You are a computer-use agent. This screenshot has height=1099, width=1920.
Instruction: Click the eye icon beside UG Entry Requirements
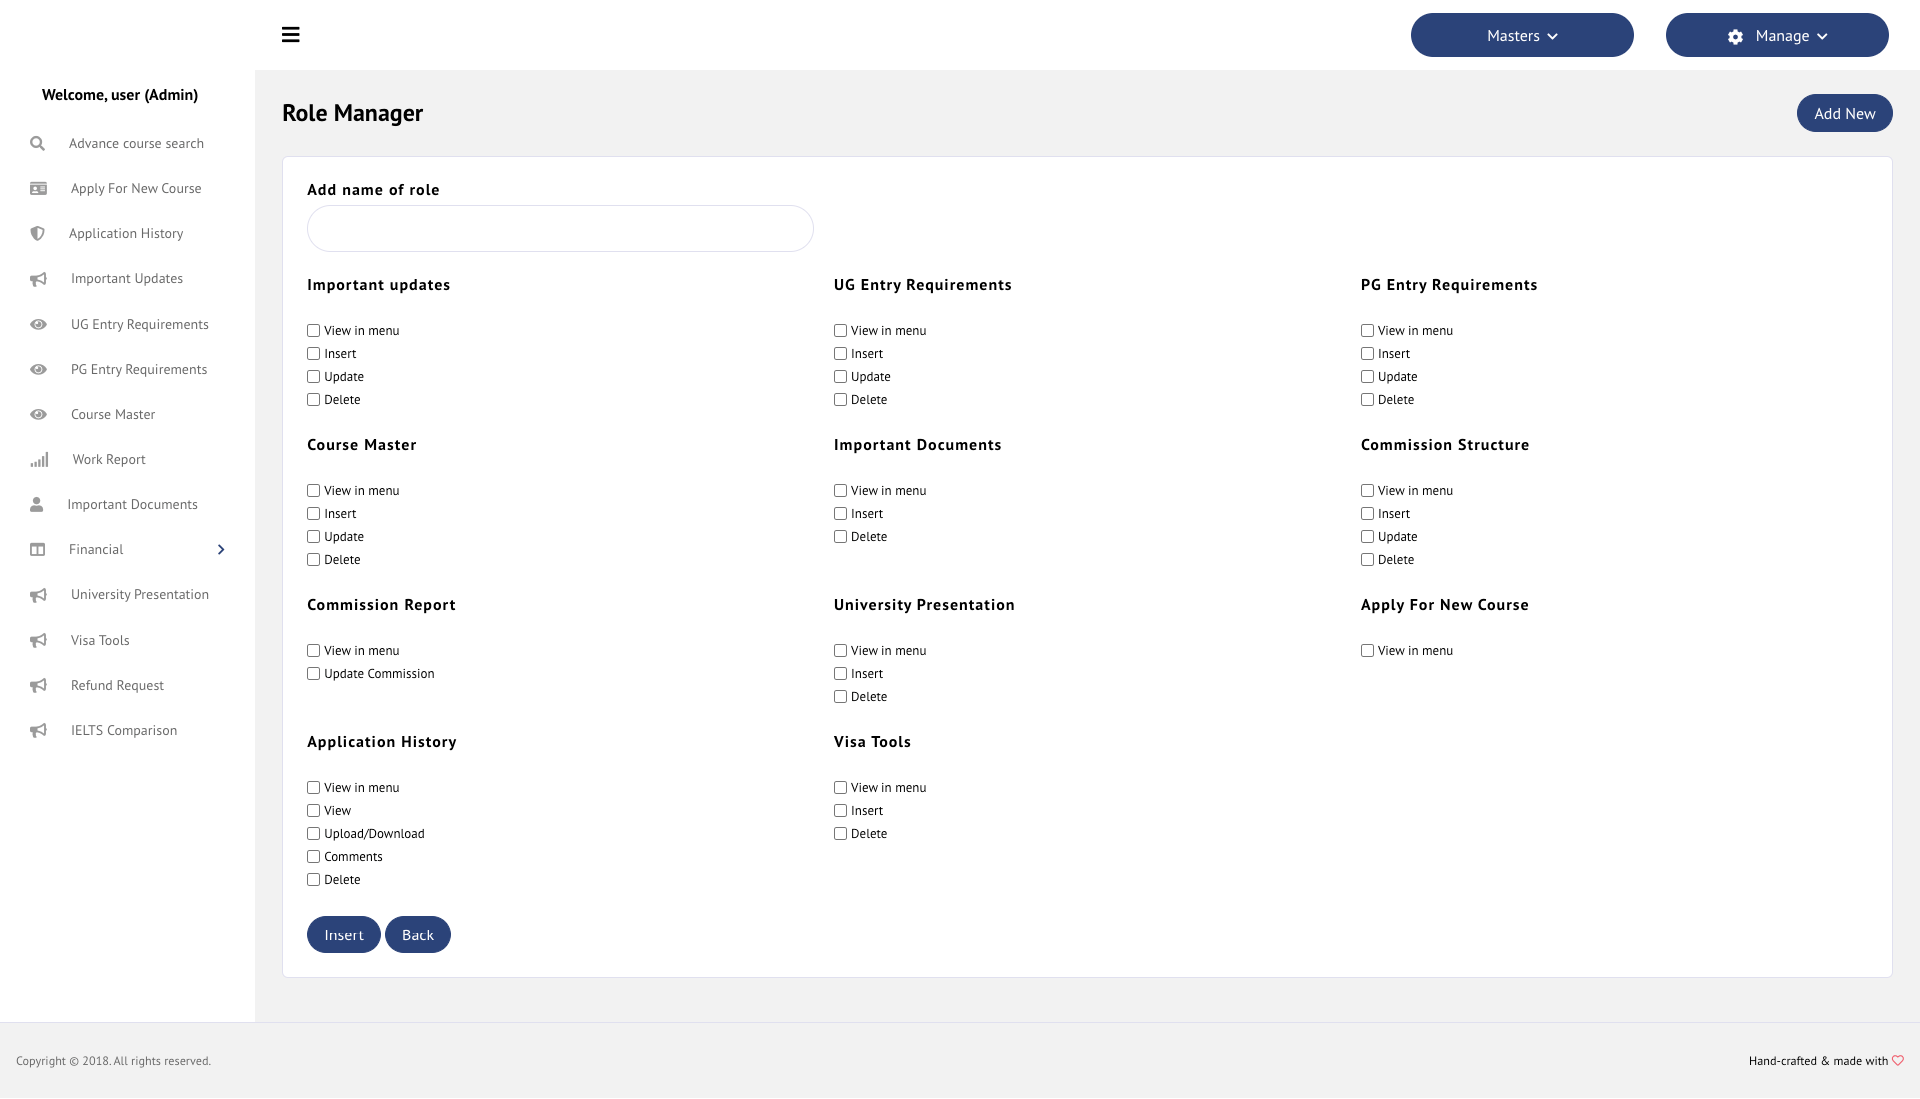click(x=38, y=325)
